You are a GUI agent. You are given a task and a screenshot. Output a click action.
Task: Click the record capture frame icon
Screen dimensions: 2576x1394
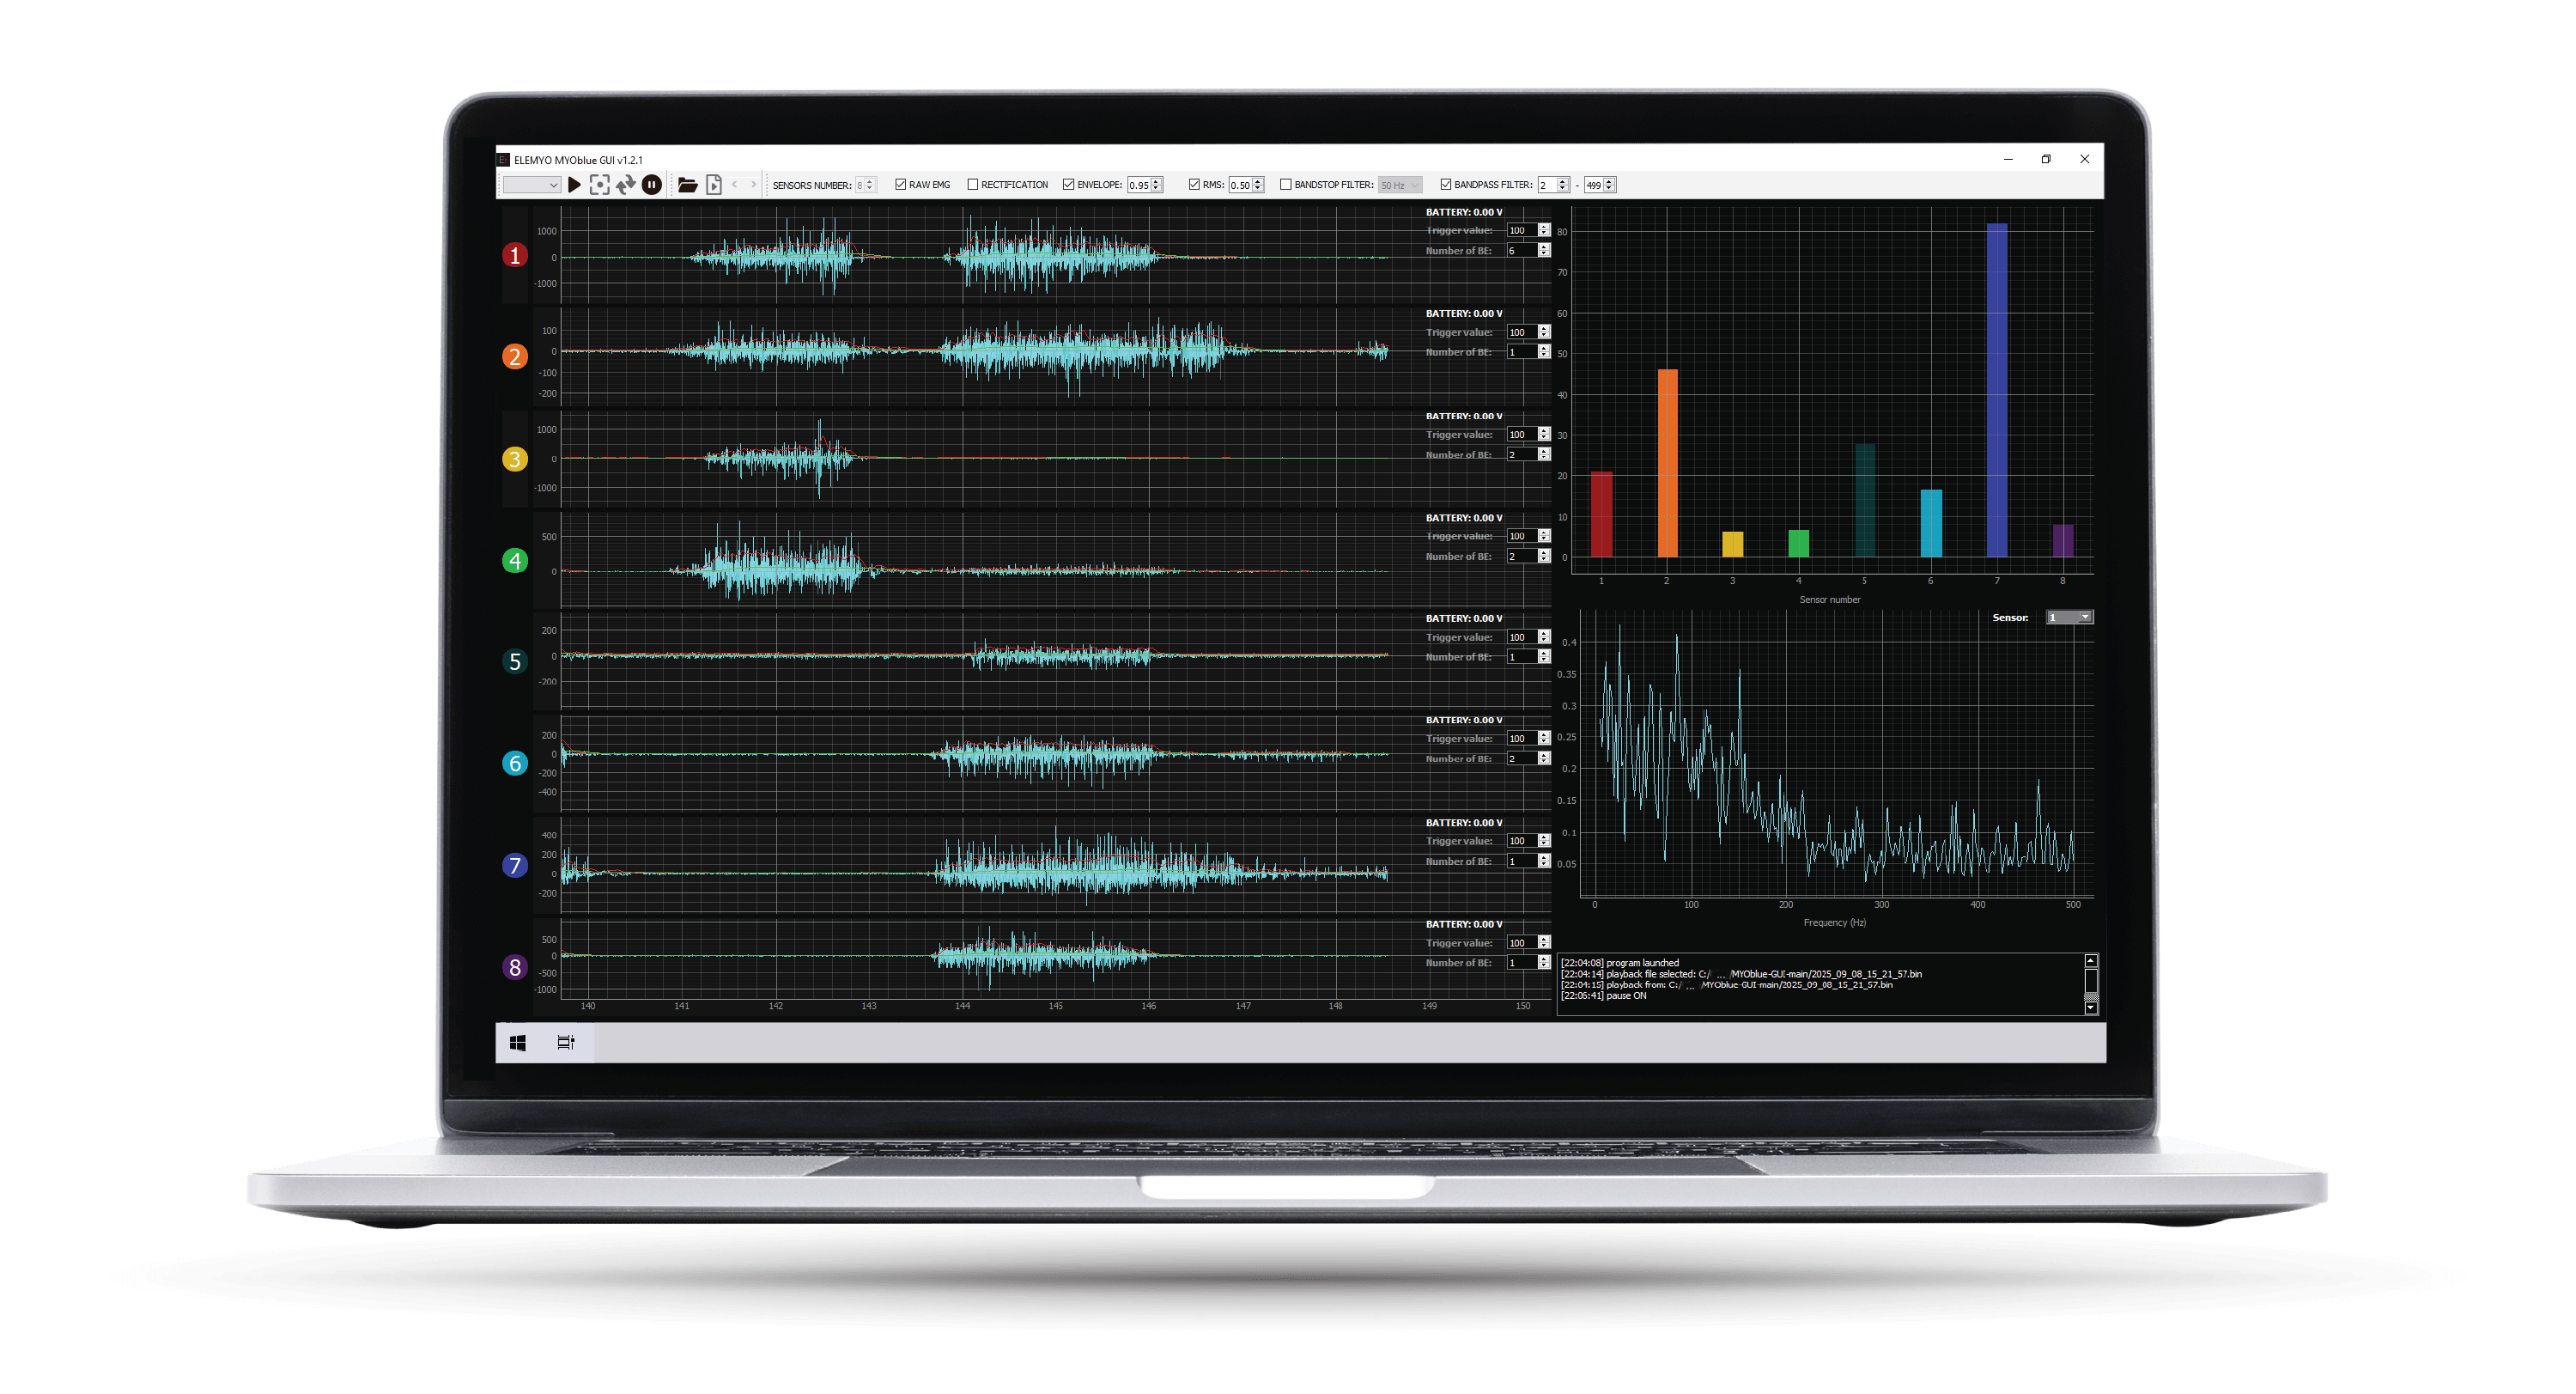[x=599, y=185]
